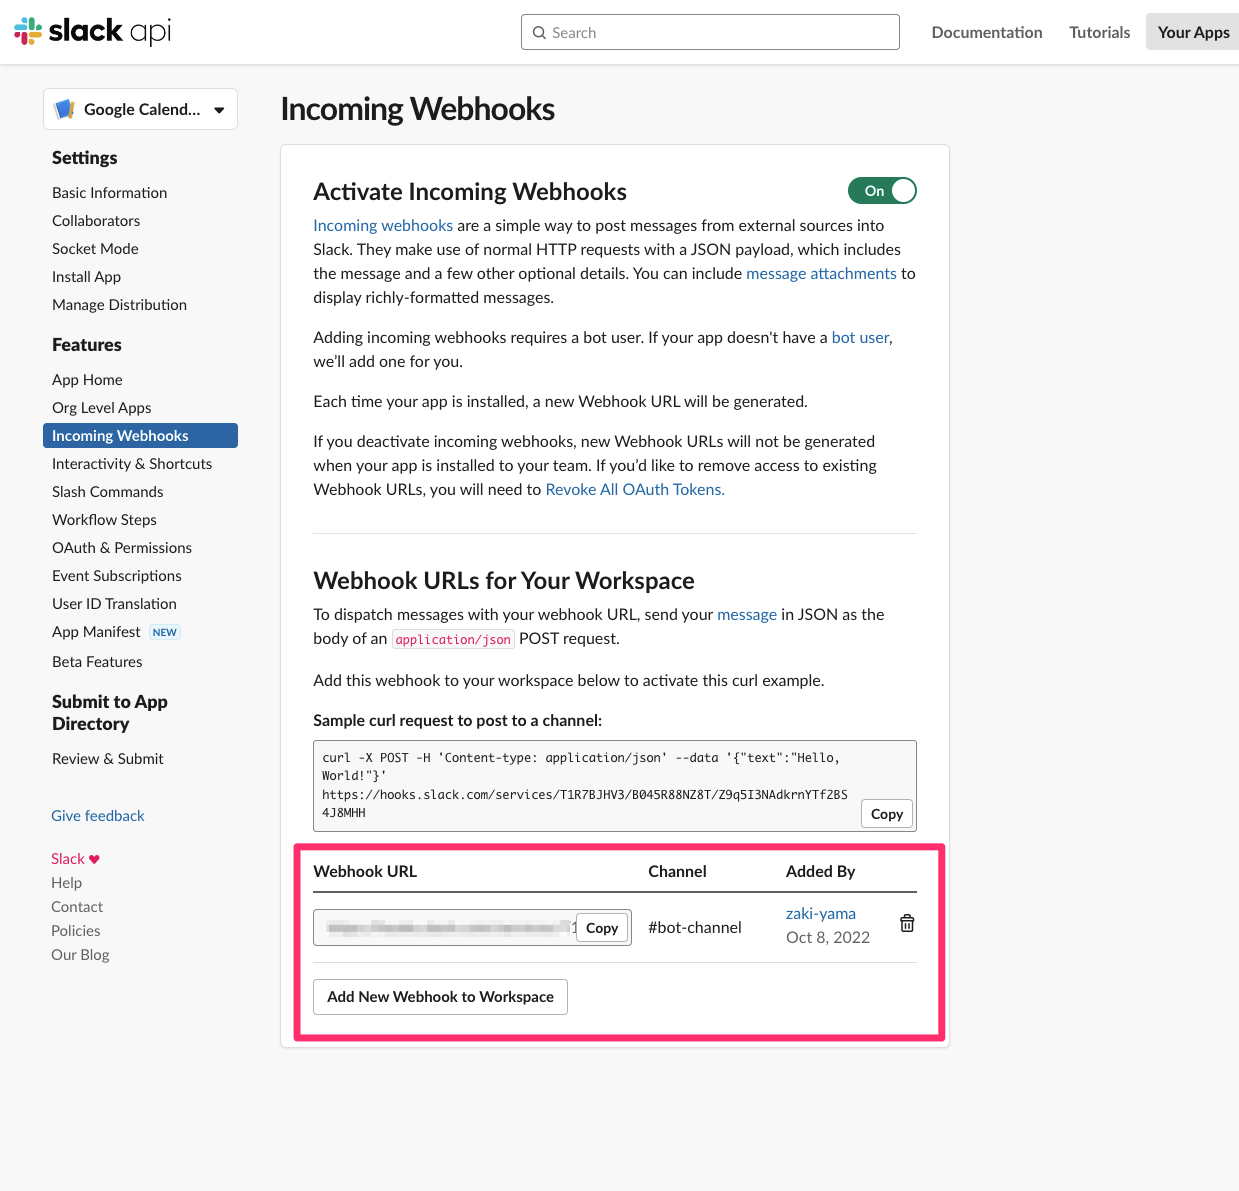Click the Added By column header
This screenshot has width=1239, height=1191.
(820, 871)
